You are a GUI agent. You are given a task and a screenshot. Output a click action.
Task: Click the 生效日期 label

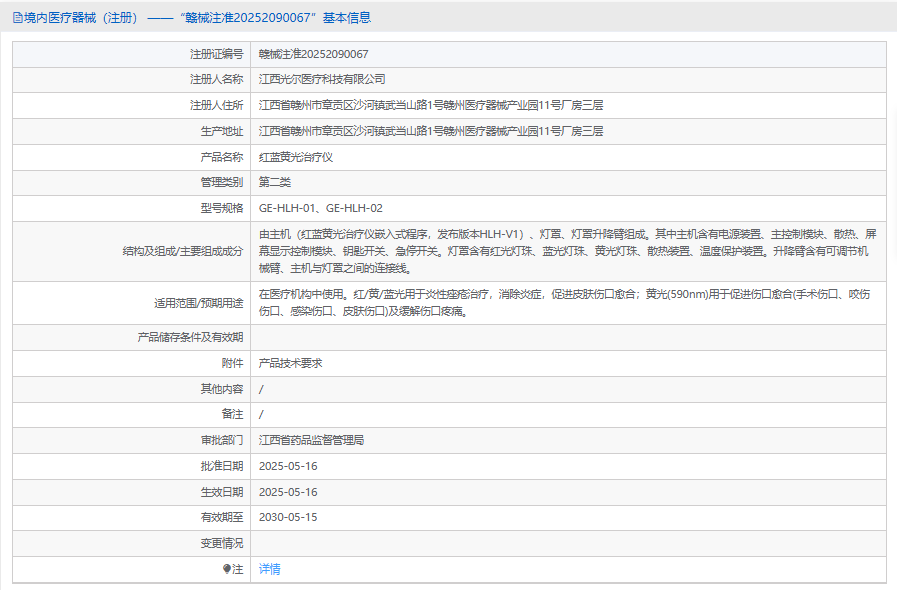[x=221, y=492]
